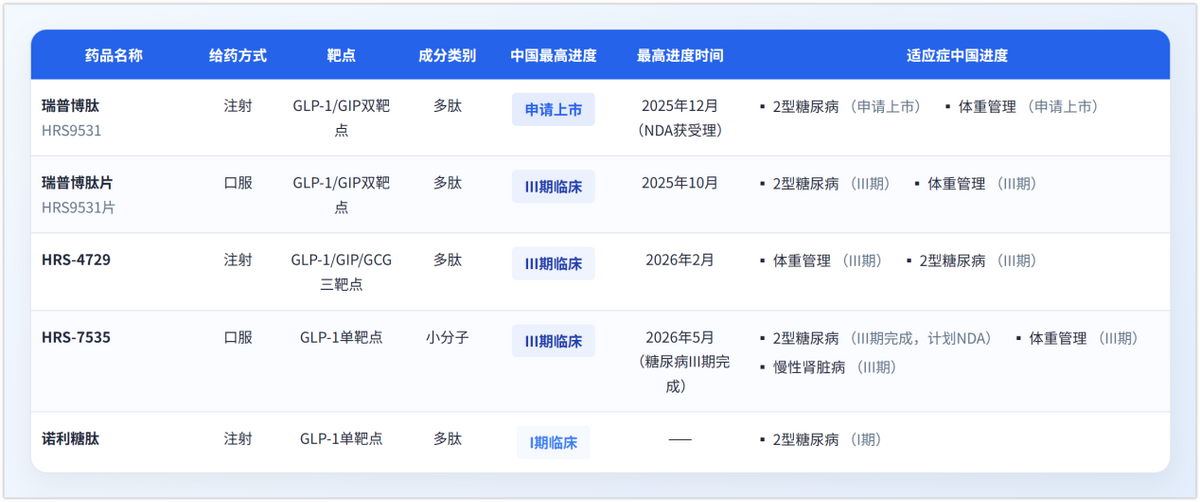Click 多肽 in the HRS-4729 row
Viewport: 1200px width, 502px height.
coord(447,260)
